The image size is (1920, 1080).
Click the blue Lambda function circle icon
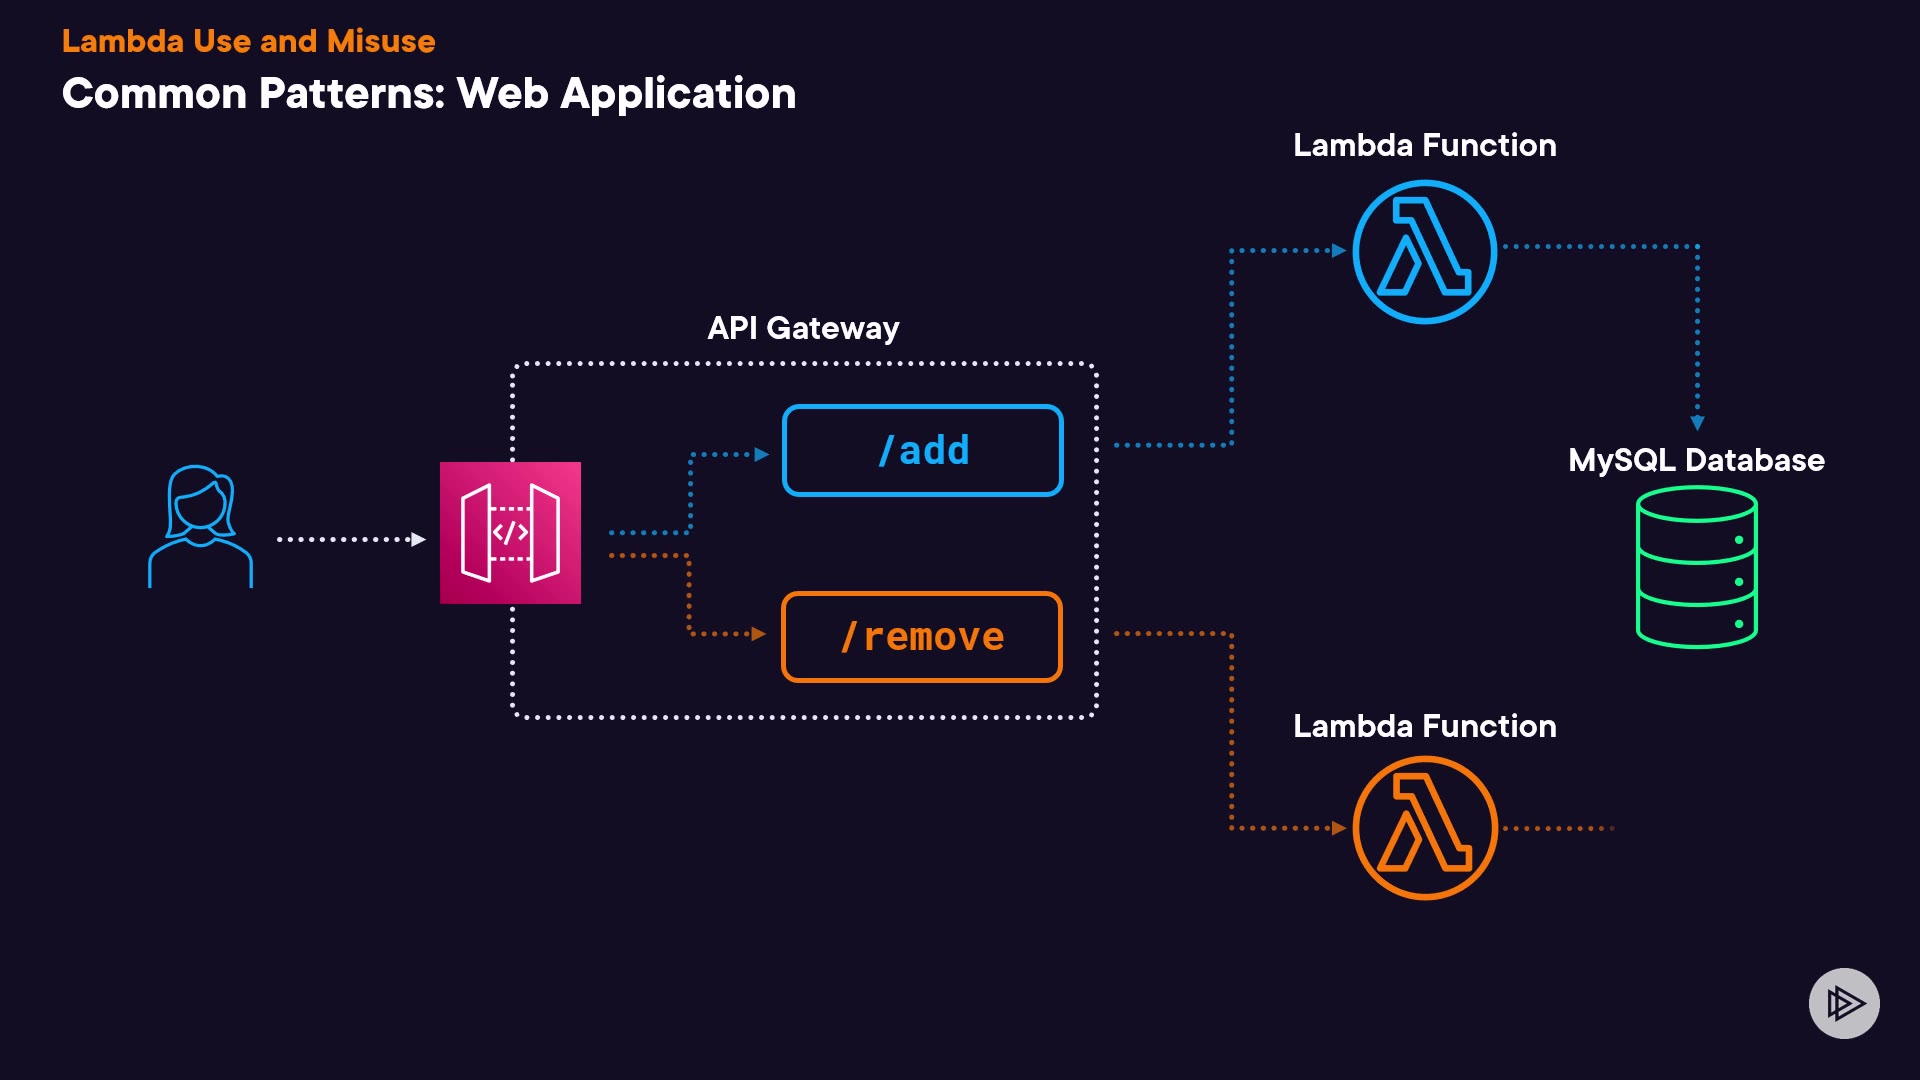(1424, 251)
